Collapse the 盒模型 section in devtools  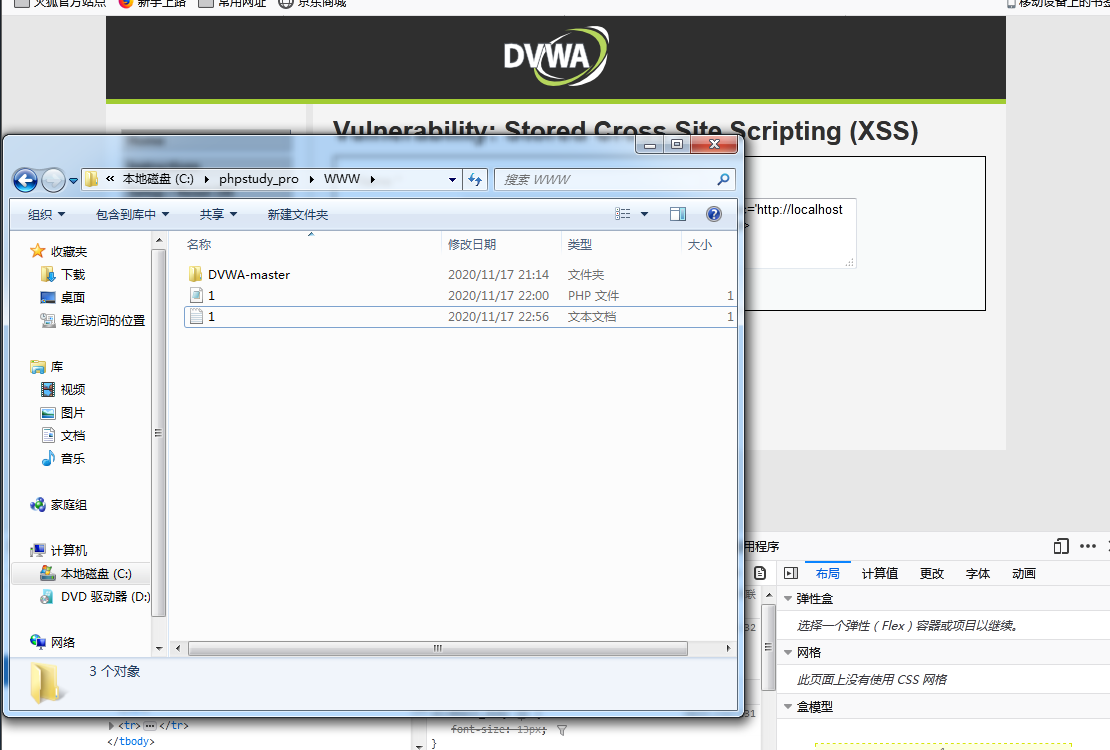coord(788,706)
